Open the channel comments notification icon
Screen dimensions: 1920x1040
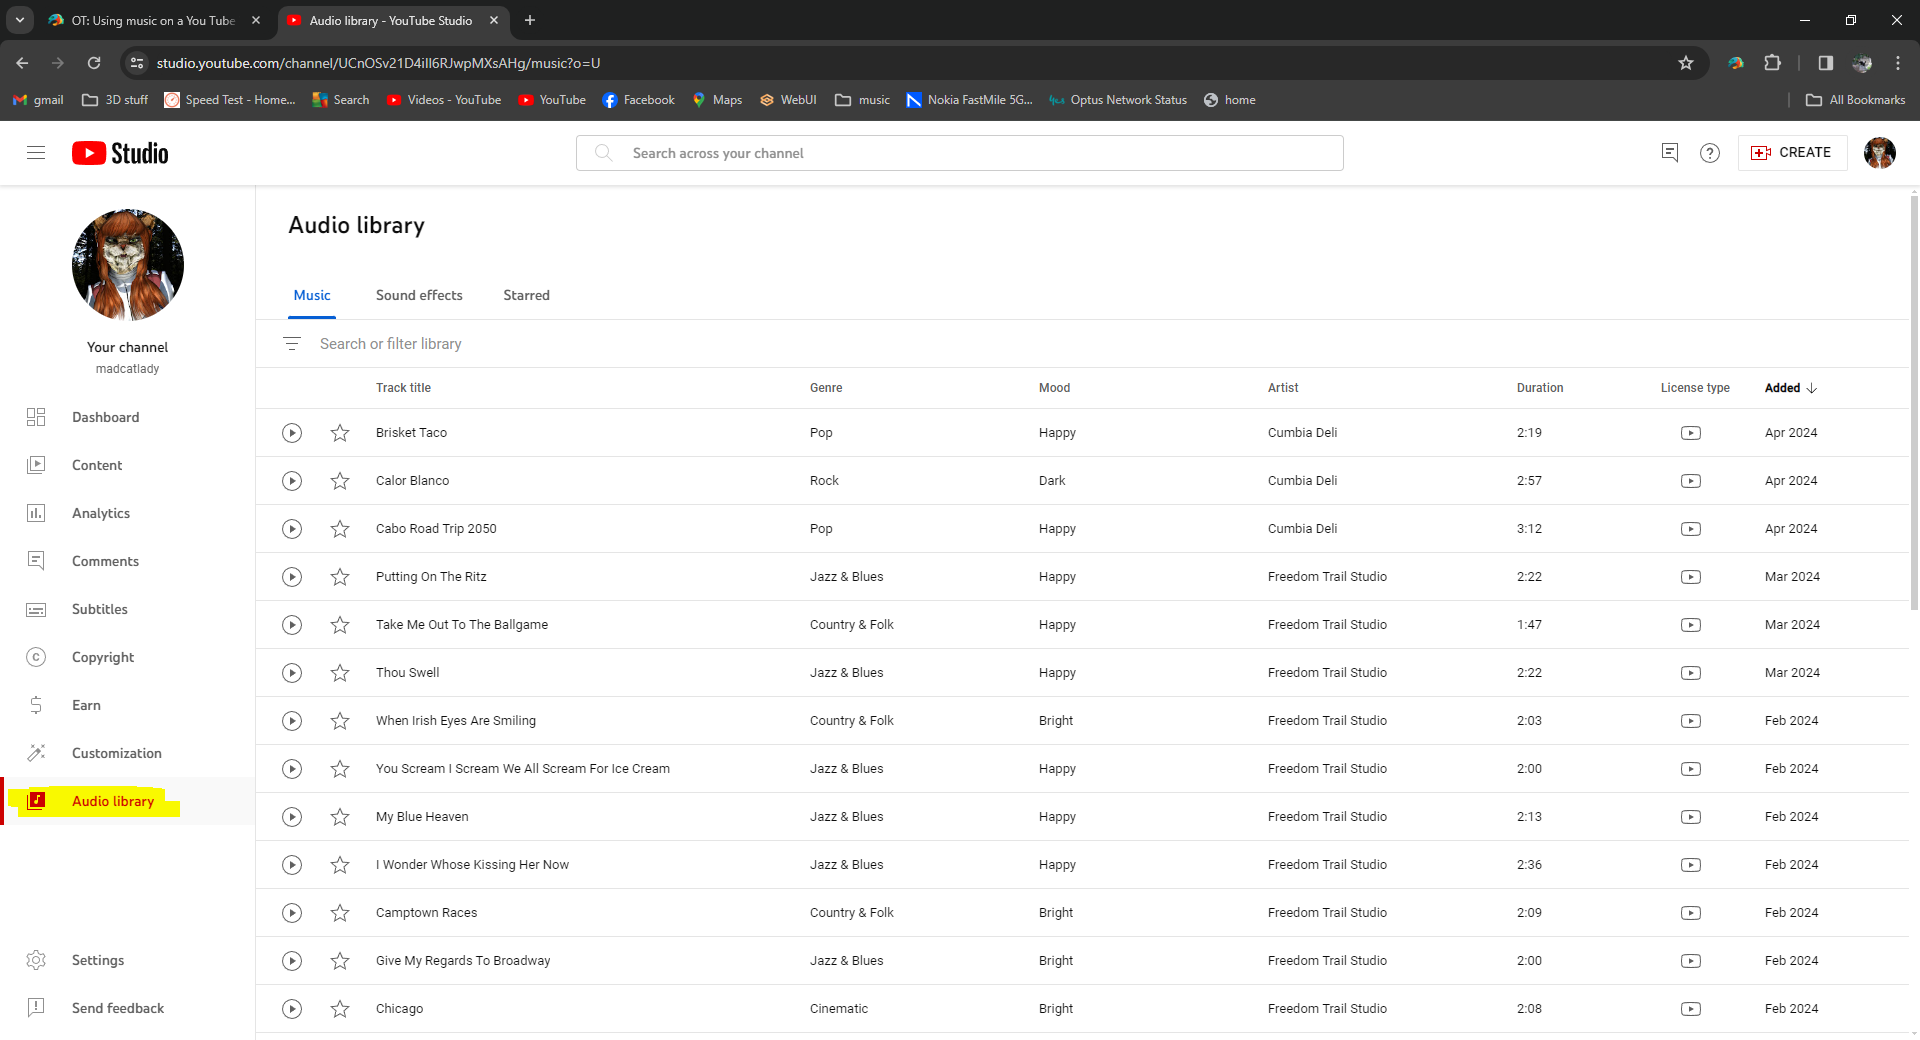pos(1669,153)
